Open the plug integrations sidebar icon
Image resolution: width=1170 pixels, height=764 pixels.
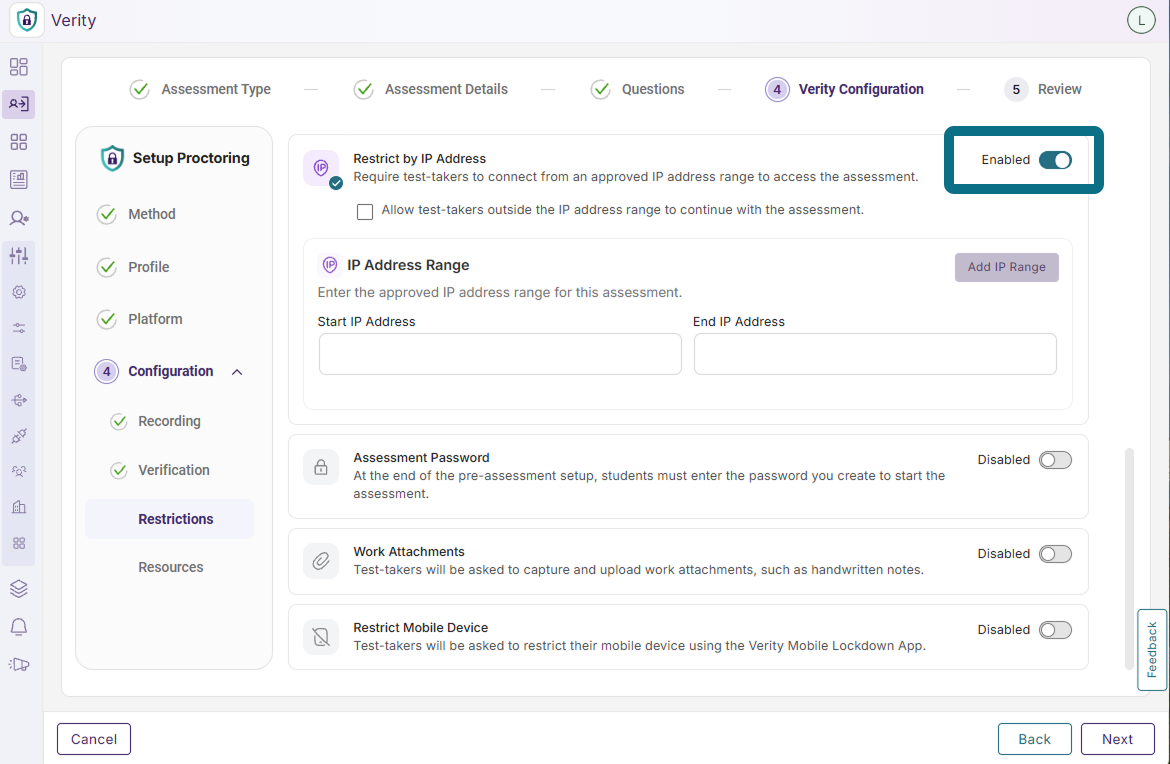[19, 436]
